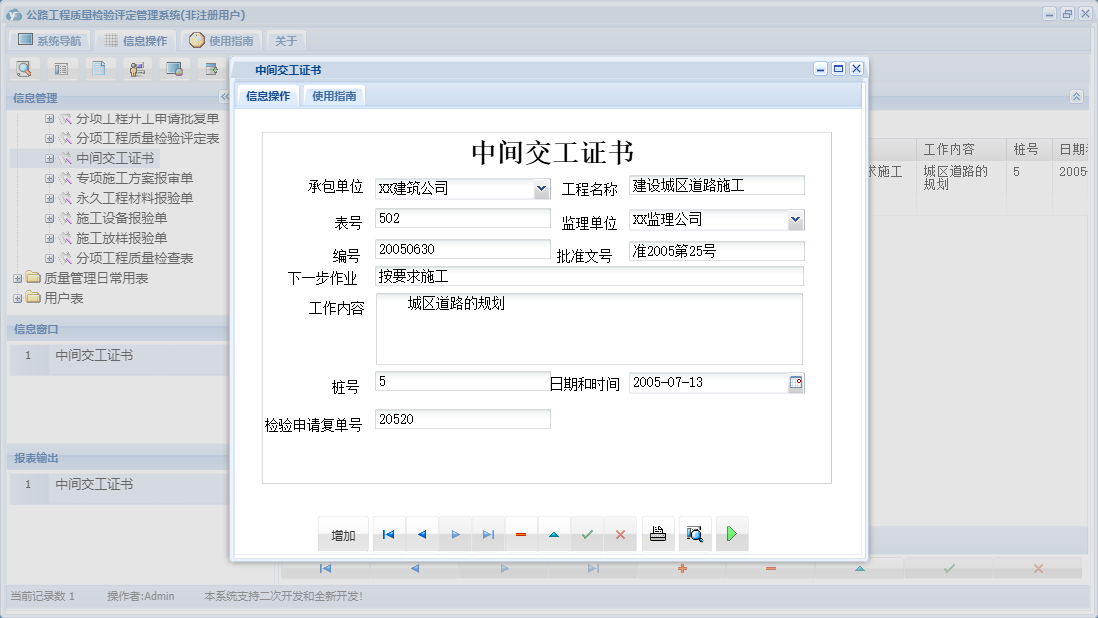Open the date picker beside 日期和时间
Screen dimensions: 1098x618
(x=796, y=382)
